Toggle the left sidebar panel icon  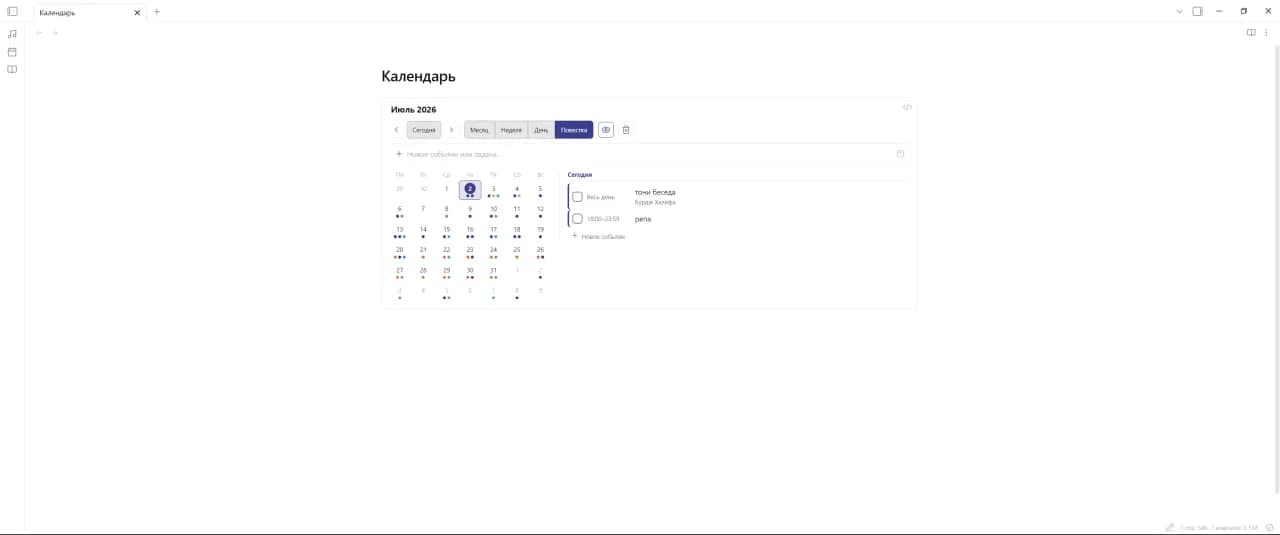click(12, 11)
